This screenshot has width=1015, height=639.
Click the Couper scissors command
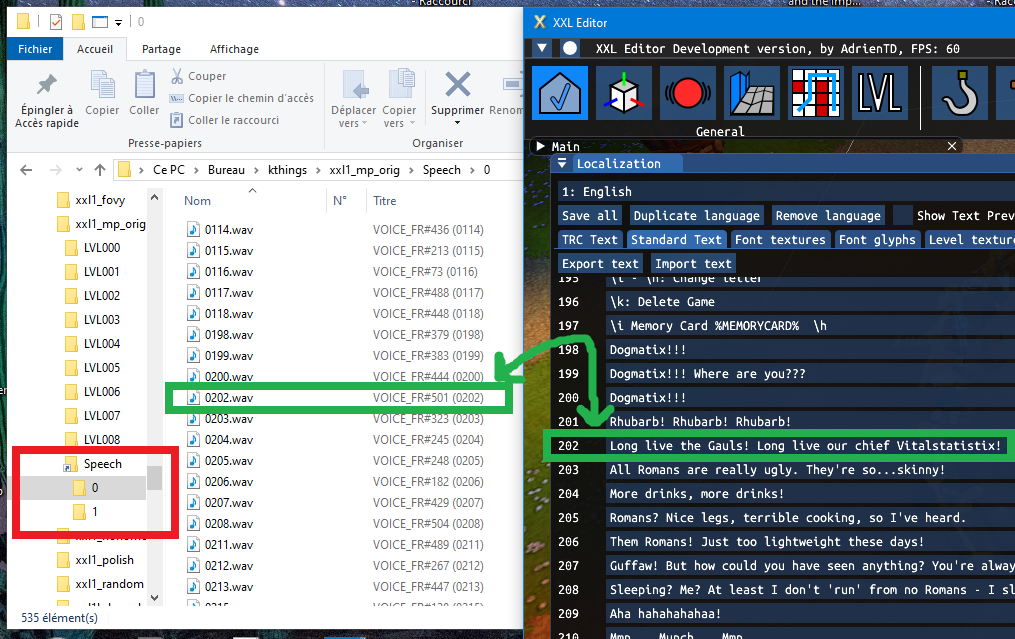click(x=199, y=76)
